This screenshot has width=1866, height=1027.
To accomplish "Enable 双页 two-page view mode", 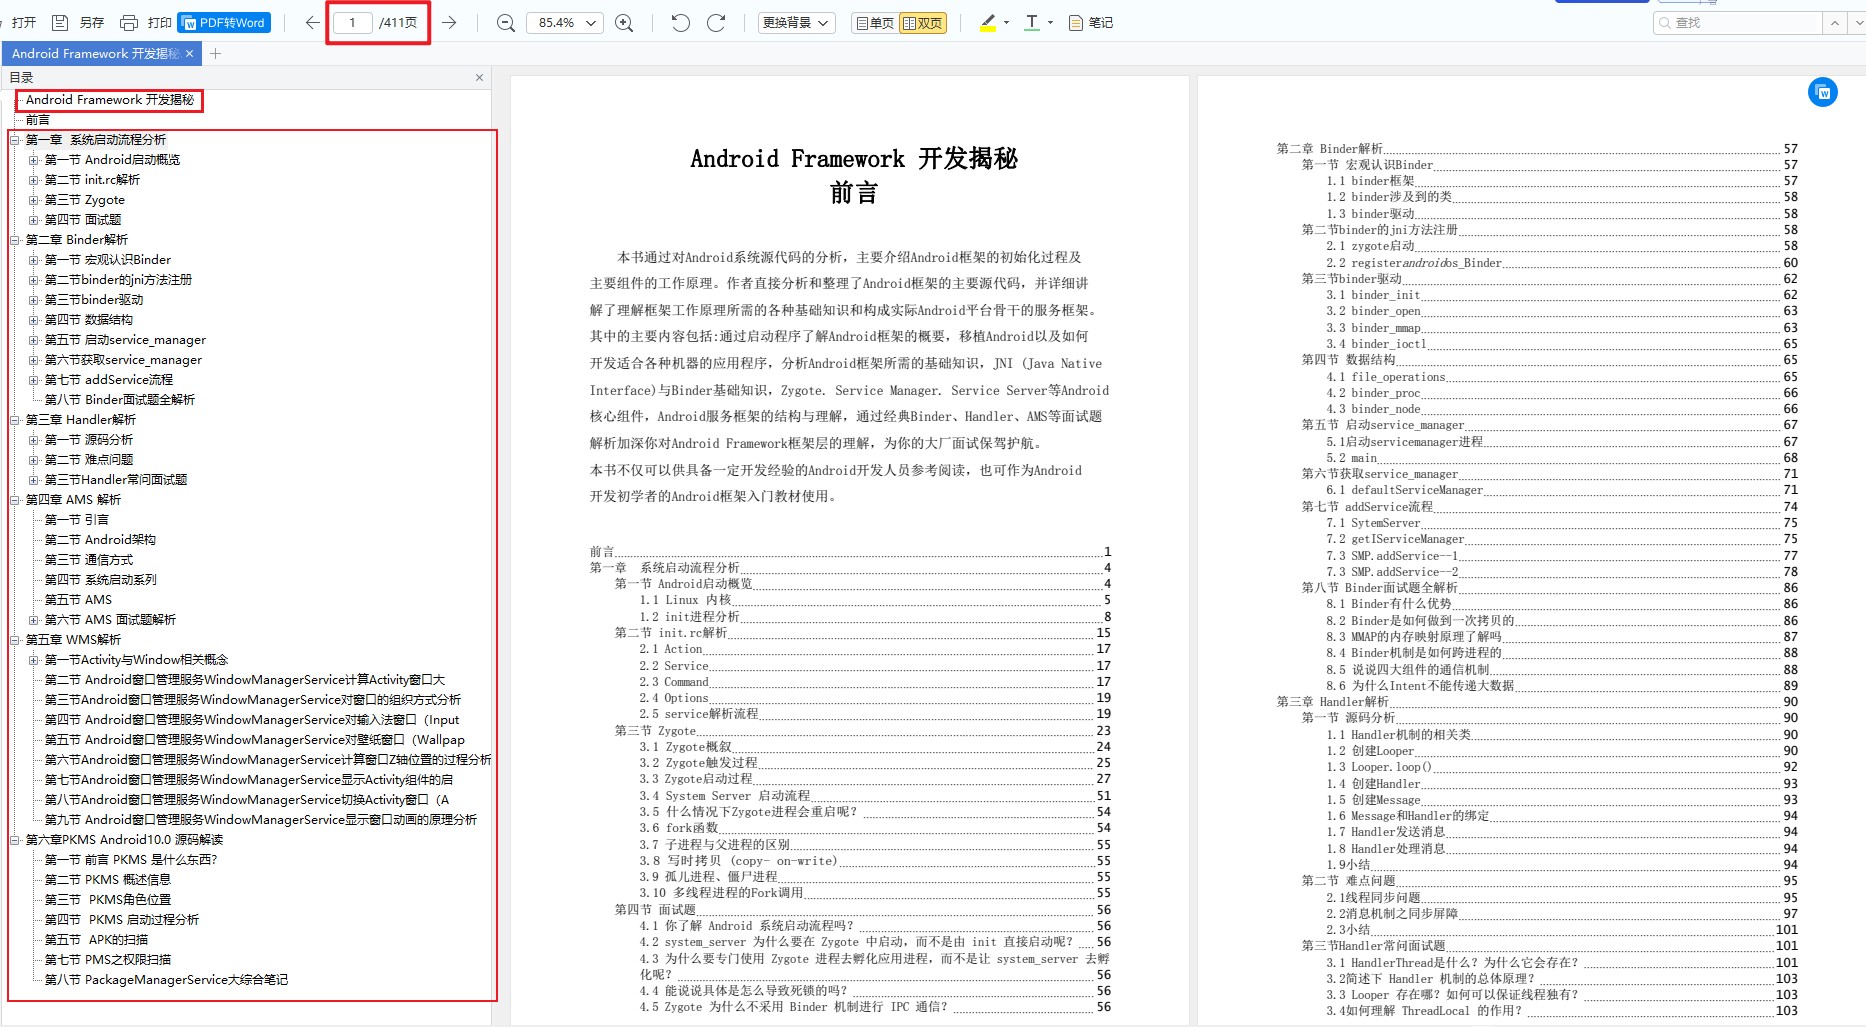I will click(x=923, y=22).
